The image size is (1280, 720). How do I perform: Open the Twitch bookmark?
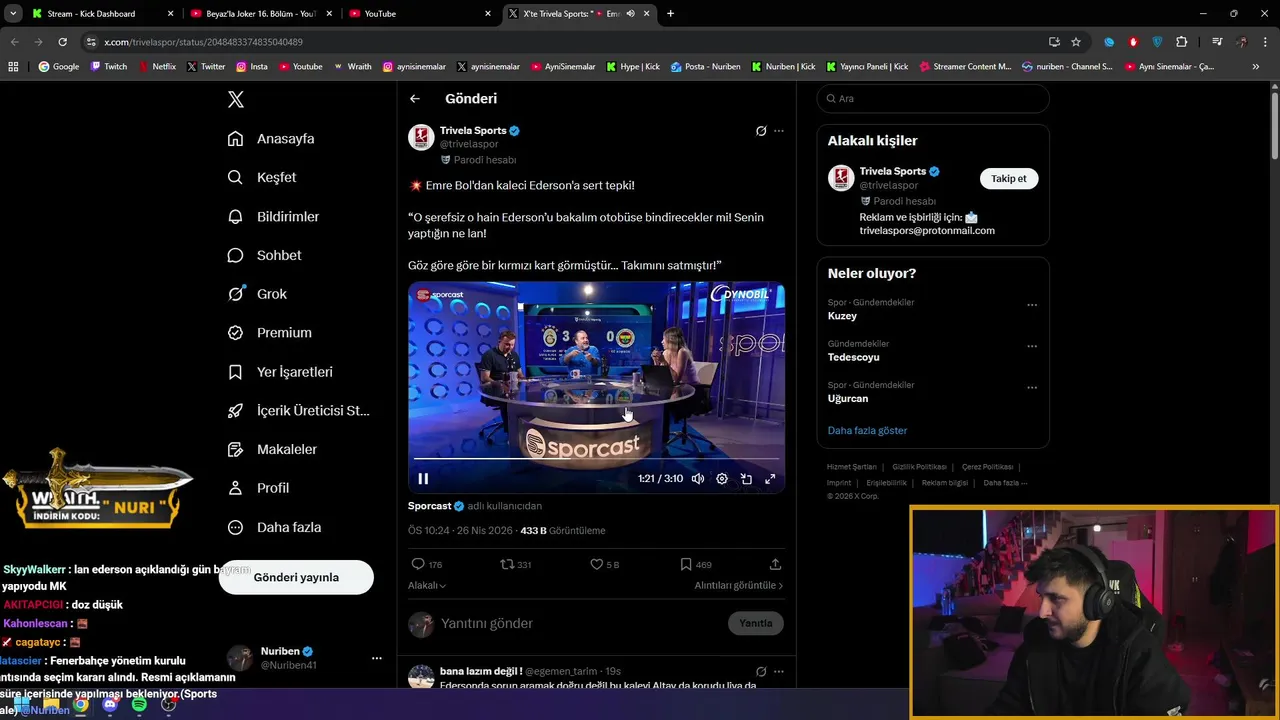pos(109,67)
